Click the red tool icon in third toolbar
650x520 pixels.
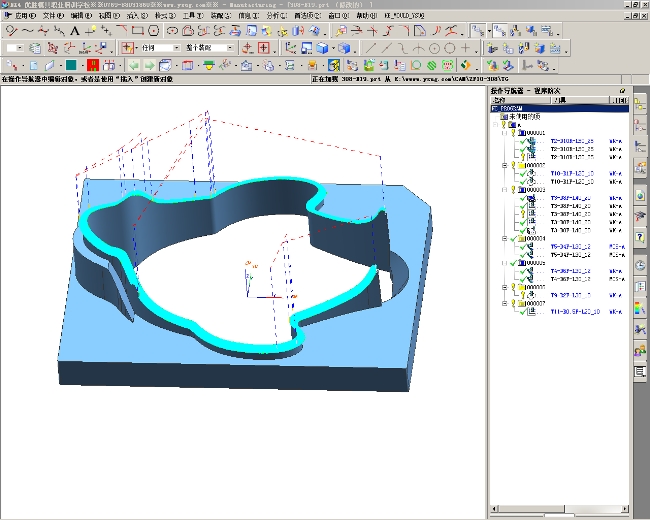pyautogui.click(x=93, y=65)
